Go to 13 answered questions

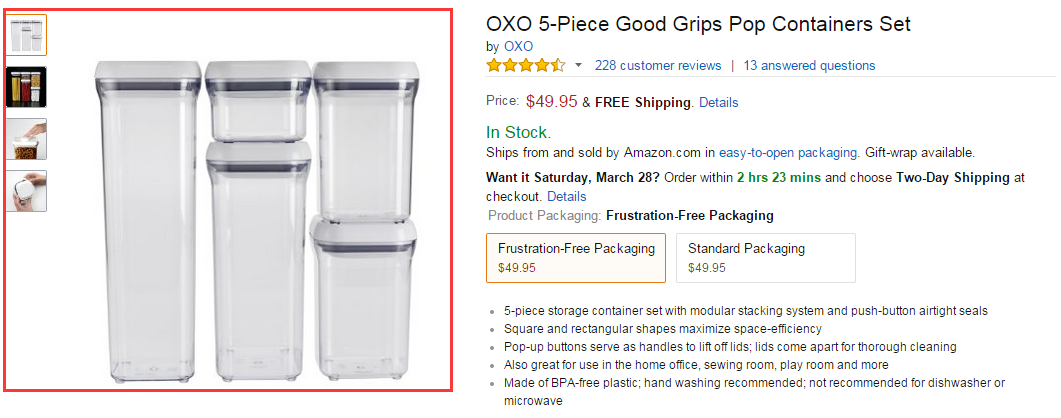click(809, 66)
